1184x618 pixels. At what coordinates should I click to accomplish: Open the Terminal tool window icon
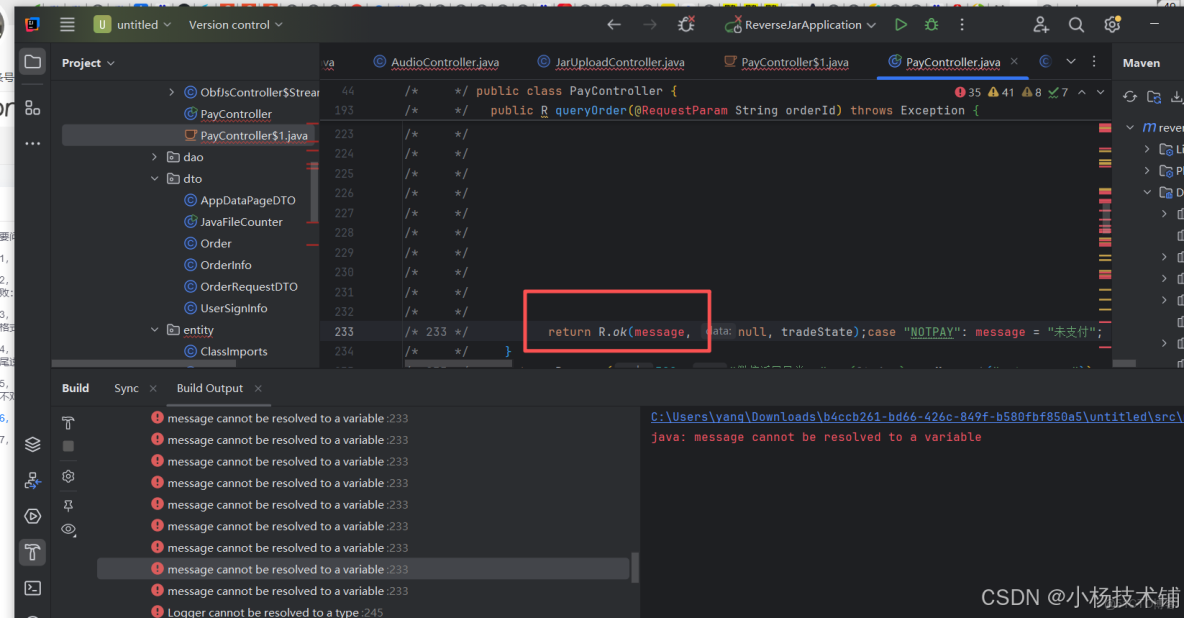[33, 587]
